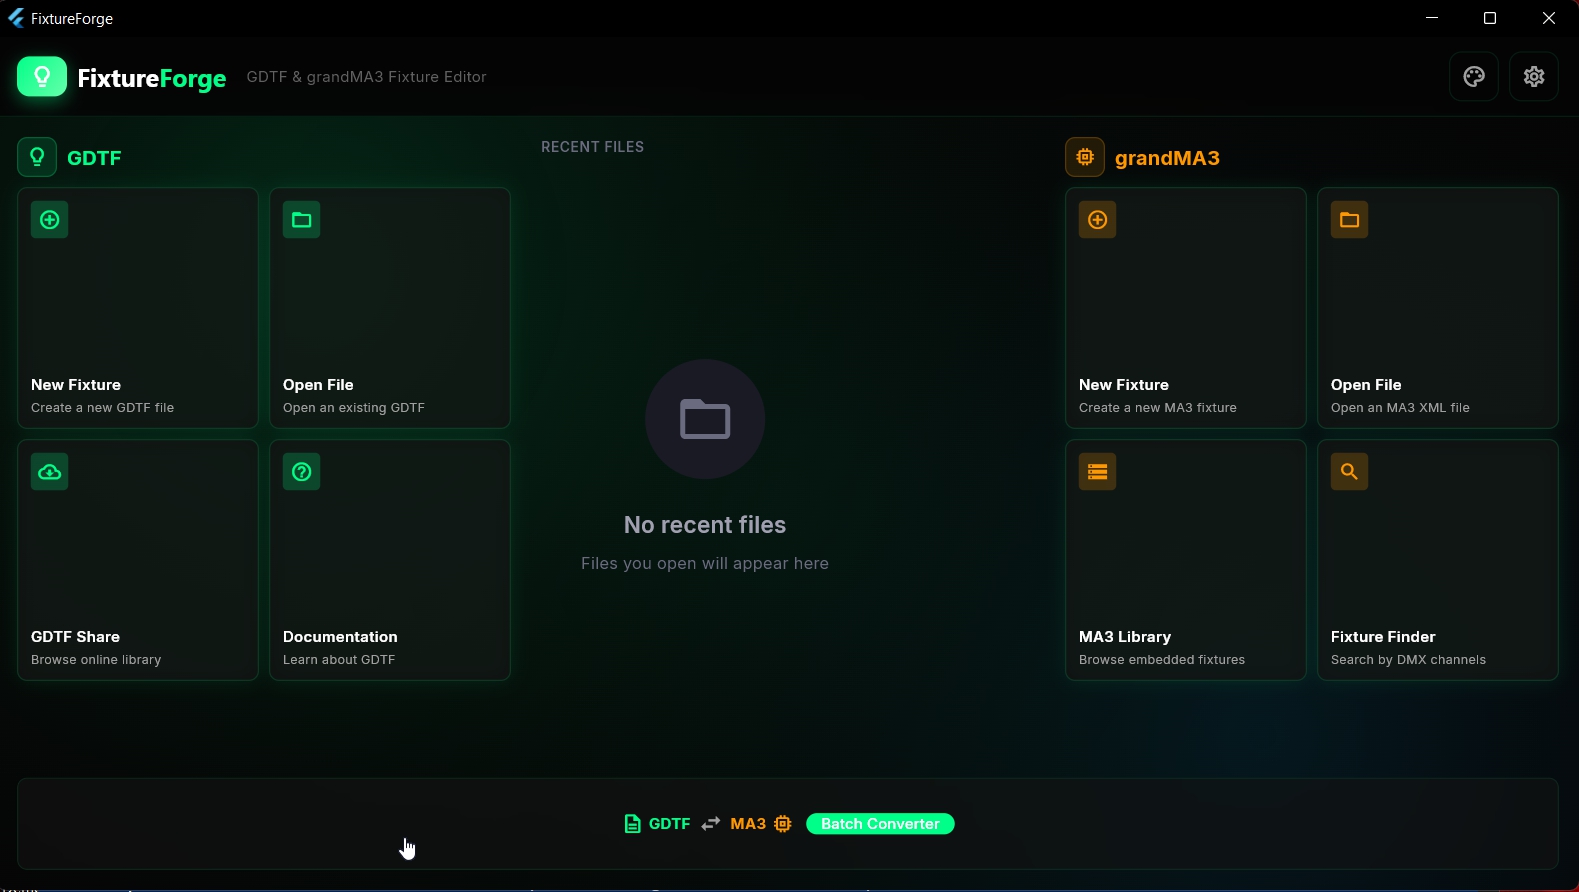This screenshot has height=892, width=1579.
Task: Click the folder icon on MA3 Open File
Action: (1350, 220)
